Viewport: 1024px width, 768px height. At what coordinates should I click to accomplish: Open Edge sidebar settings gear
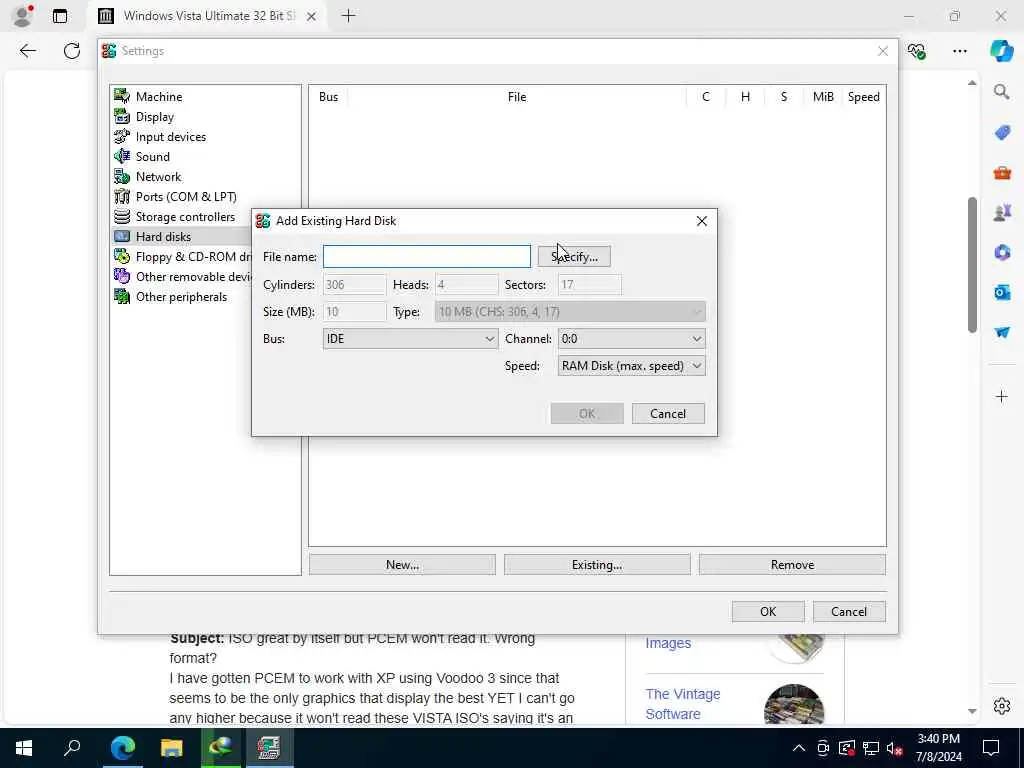(1002, 706)
